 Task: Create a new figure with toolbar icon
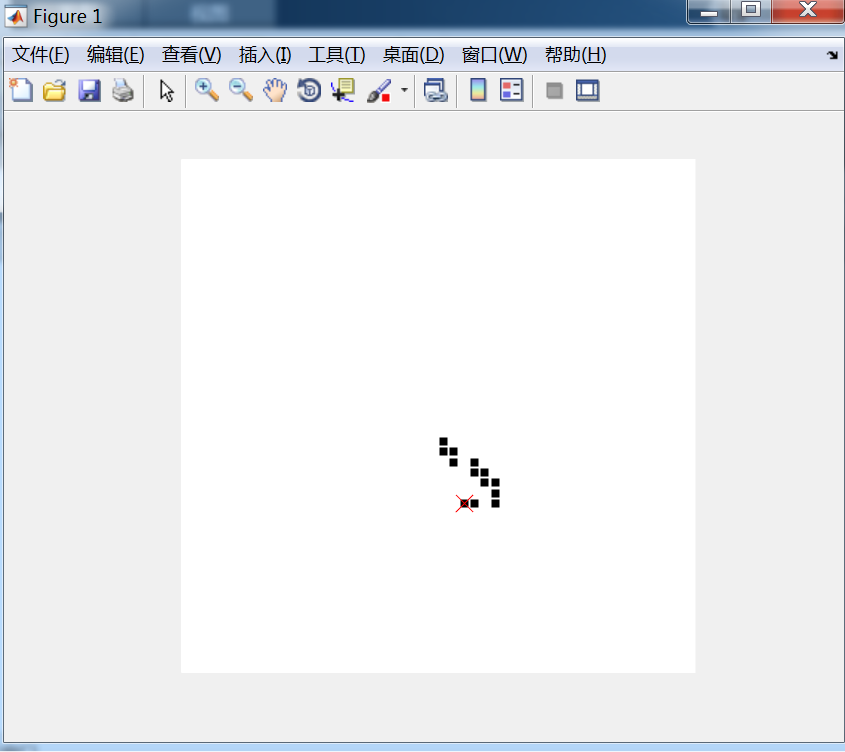(x=22, y=90)
